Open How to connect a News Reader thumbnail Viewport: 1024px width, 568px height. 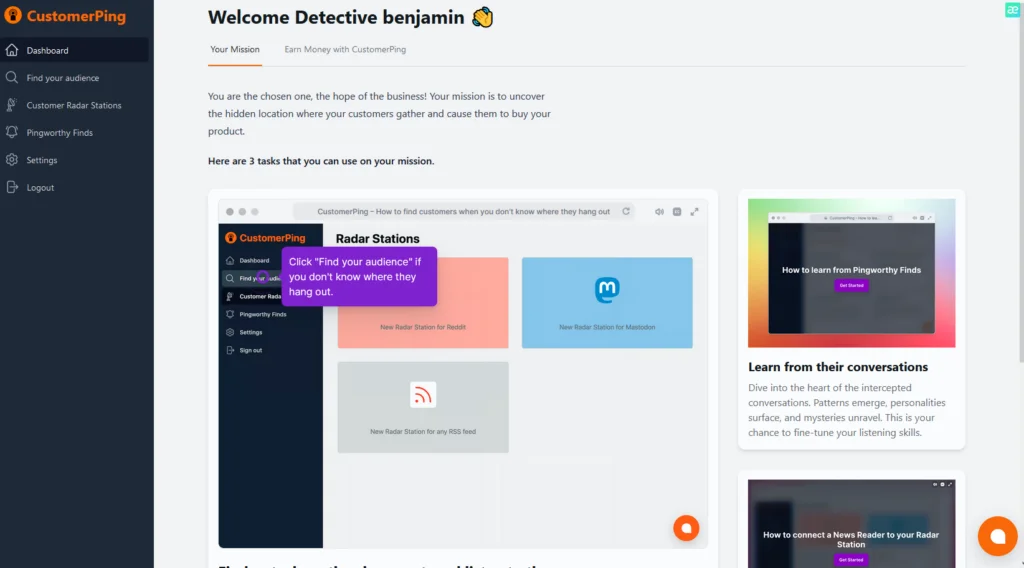pos(851,524)
